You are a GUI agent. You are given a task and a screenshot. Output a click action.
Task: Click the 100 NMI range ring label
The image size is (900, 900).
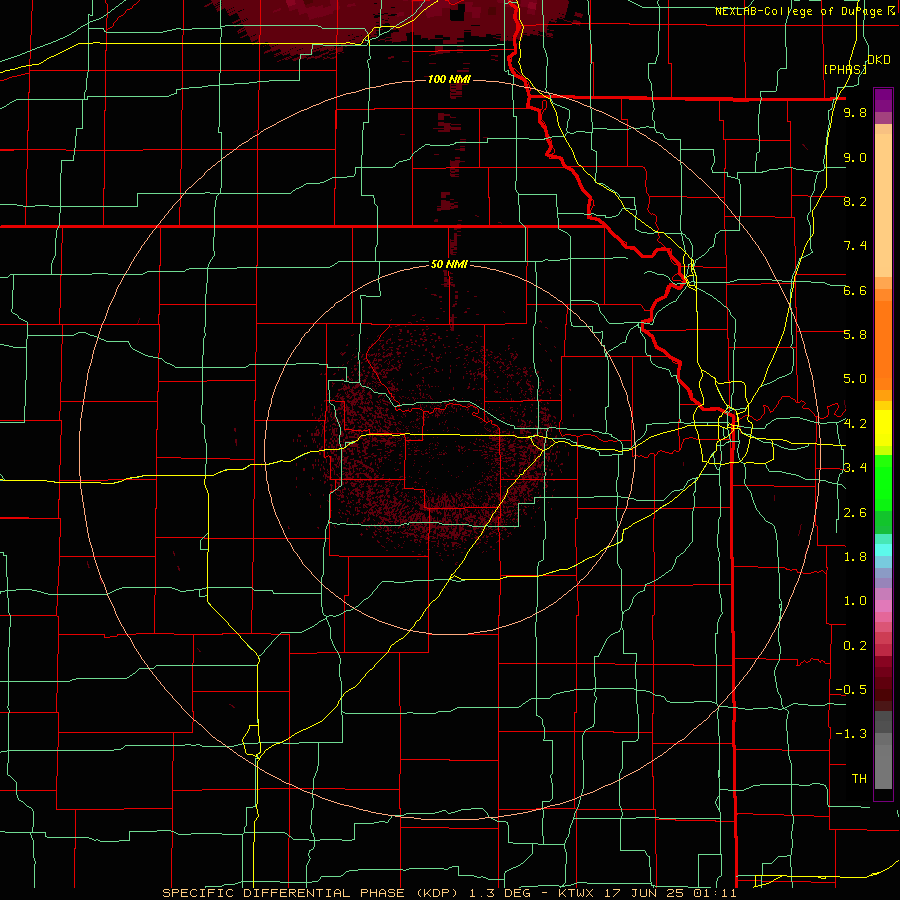pos(449,79)
